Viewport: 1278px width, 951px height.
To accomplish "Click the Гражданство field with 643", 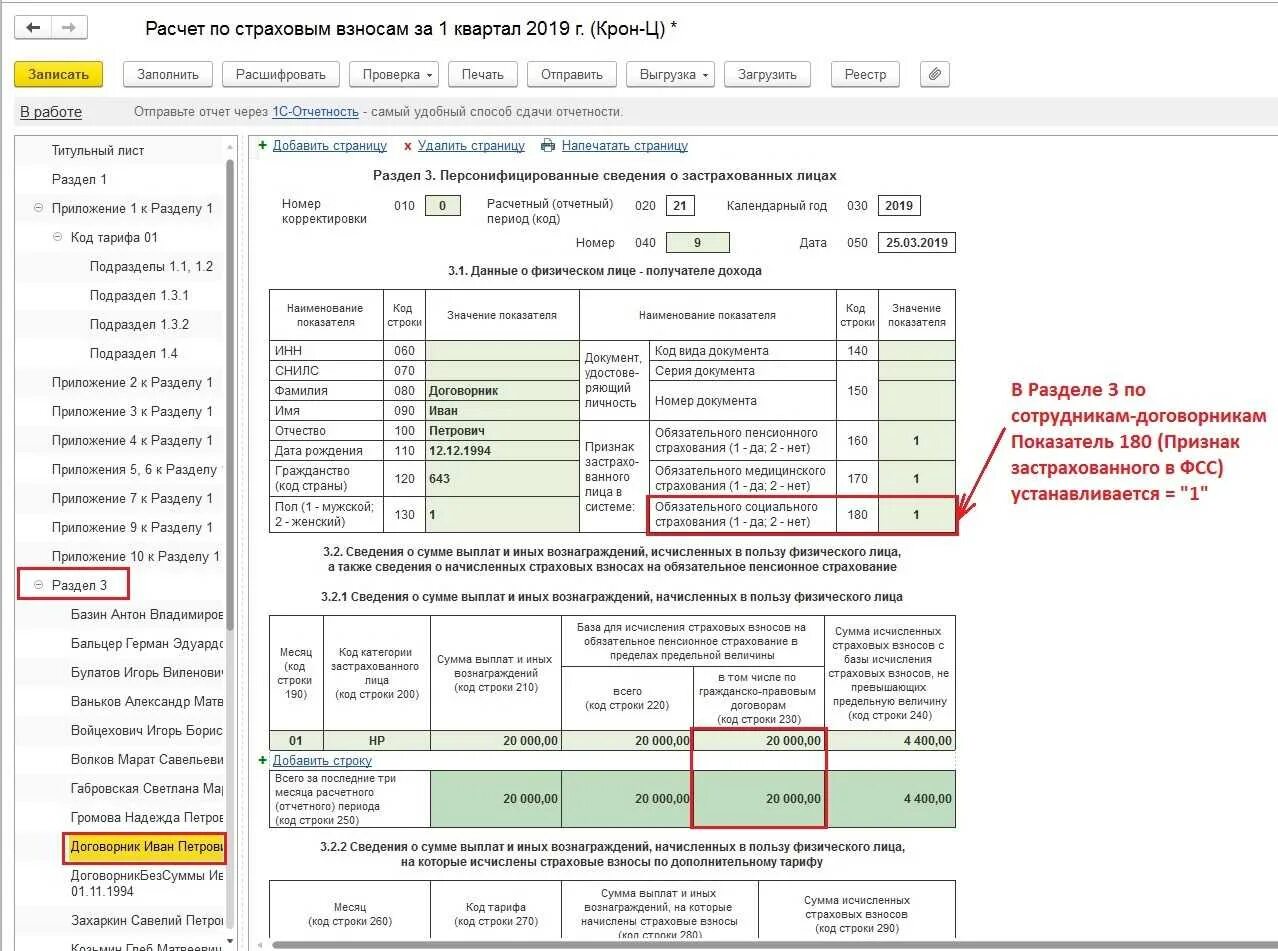I will click(502, 478).
